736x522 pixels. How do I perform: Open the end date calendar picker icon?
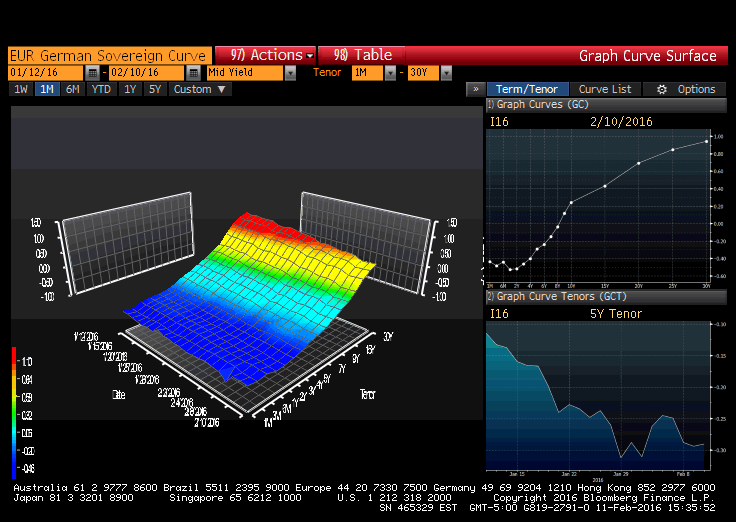pos(193,73)
